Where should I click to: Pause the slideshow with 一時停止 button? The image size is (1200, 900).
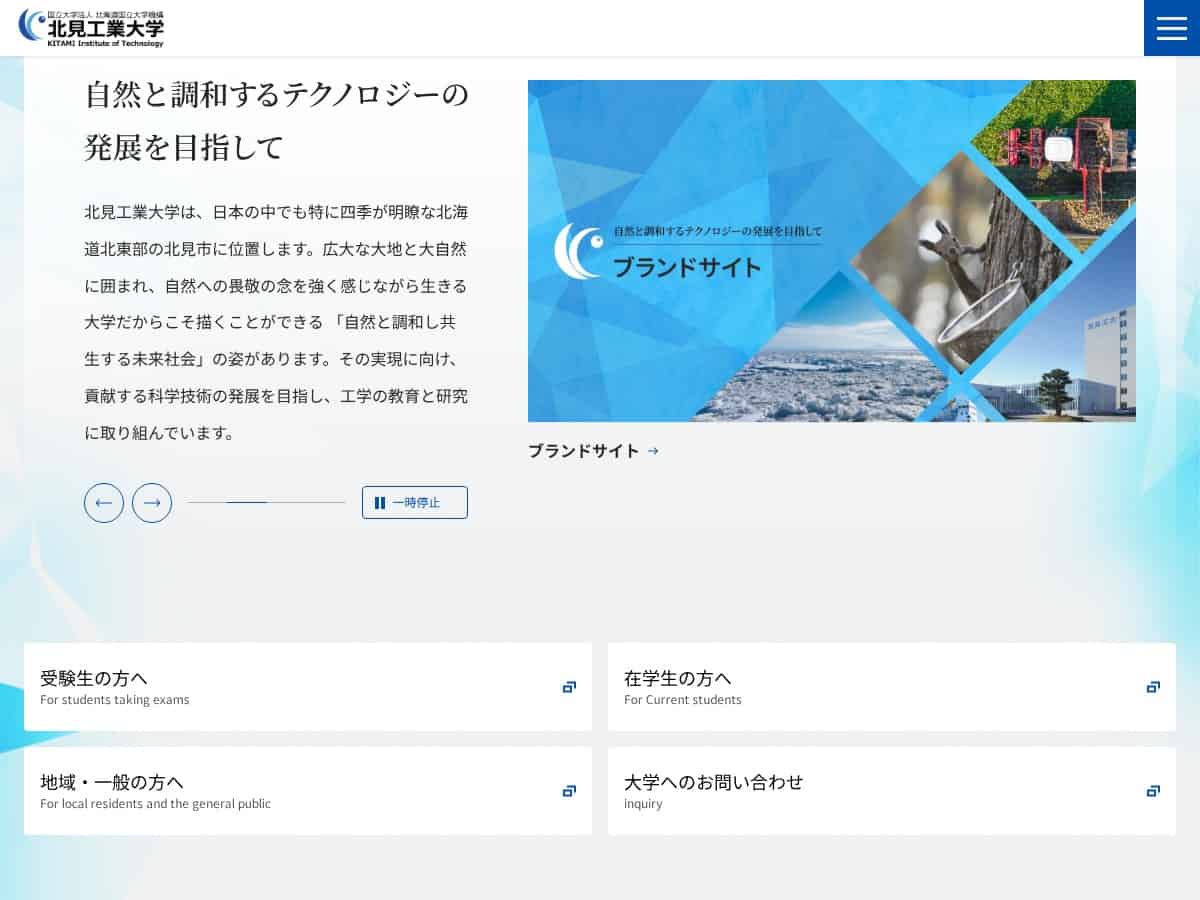(415, 503)
